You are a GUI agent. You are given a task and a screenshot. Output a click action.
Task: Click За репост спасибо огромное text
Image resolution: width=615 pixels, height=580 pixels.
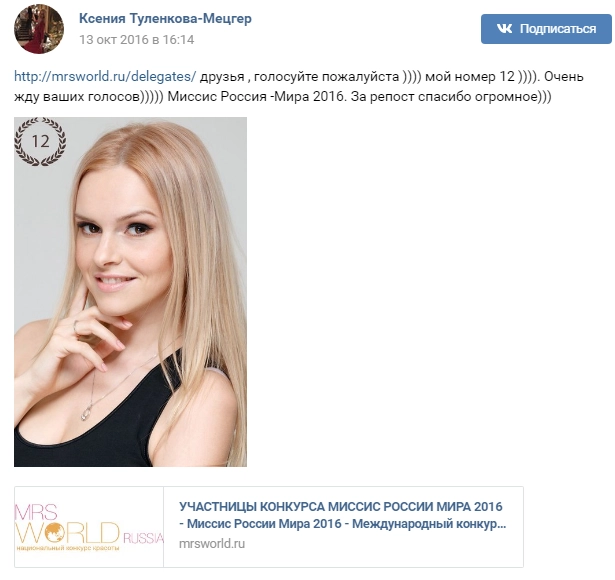444,96
